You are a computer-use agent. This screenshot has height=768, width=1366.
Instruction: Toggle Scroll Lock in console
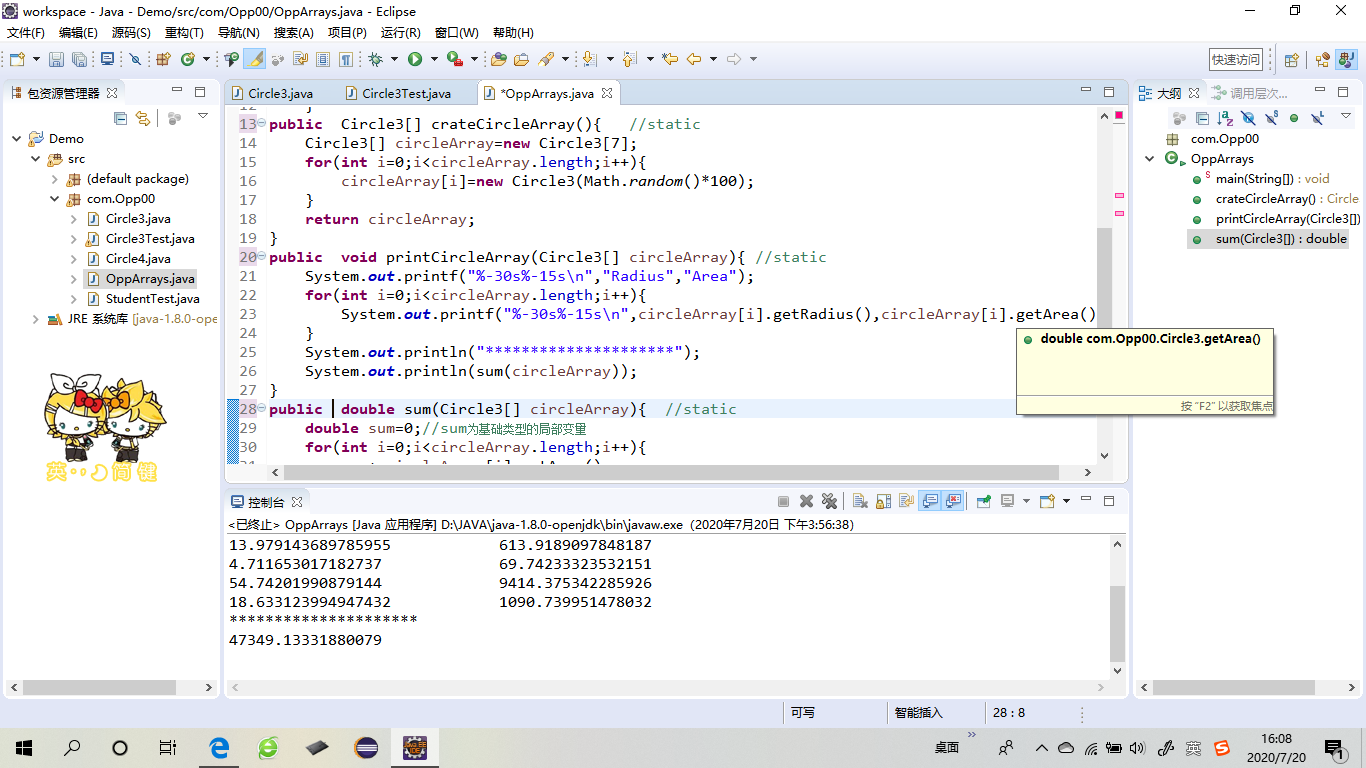884,501
